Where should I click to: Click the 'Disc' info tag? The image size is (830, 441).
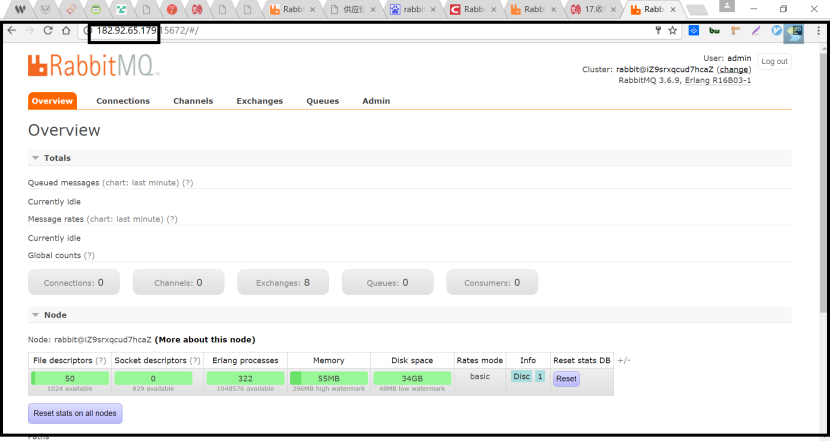coord(521,376)
